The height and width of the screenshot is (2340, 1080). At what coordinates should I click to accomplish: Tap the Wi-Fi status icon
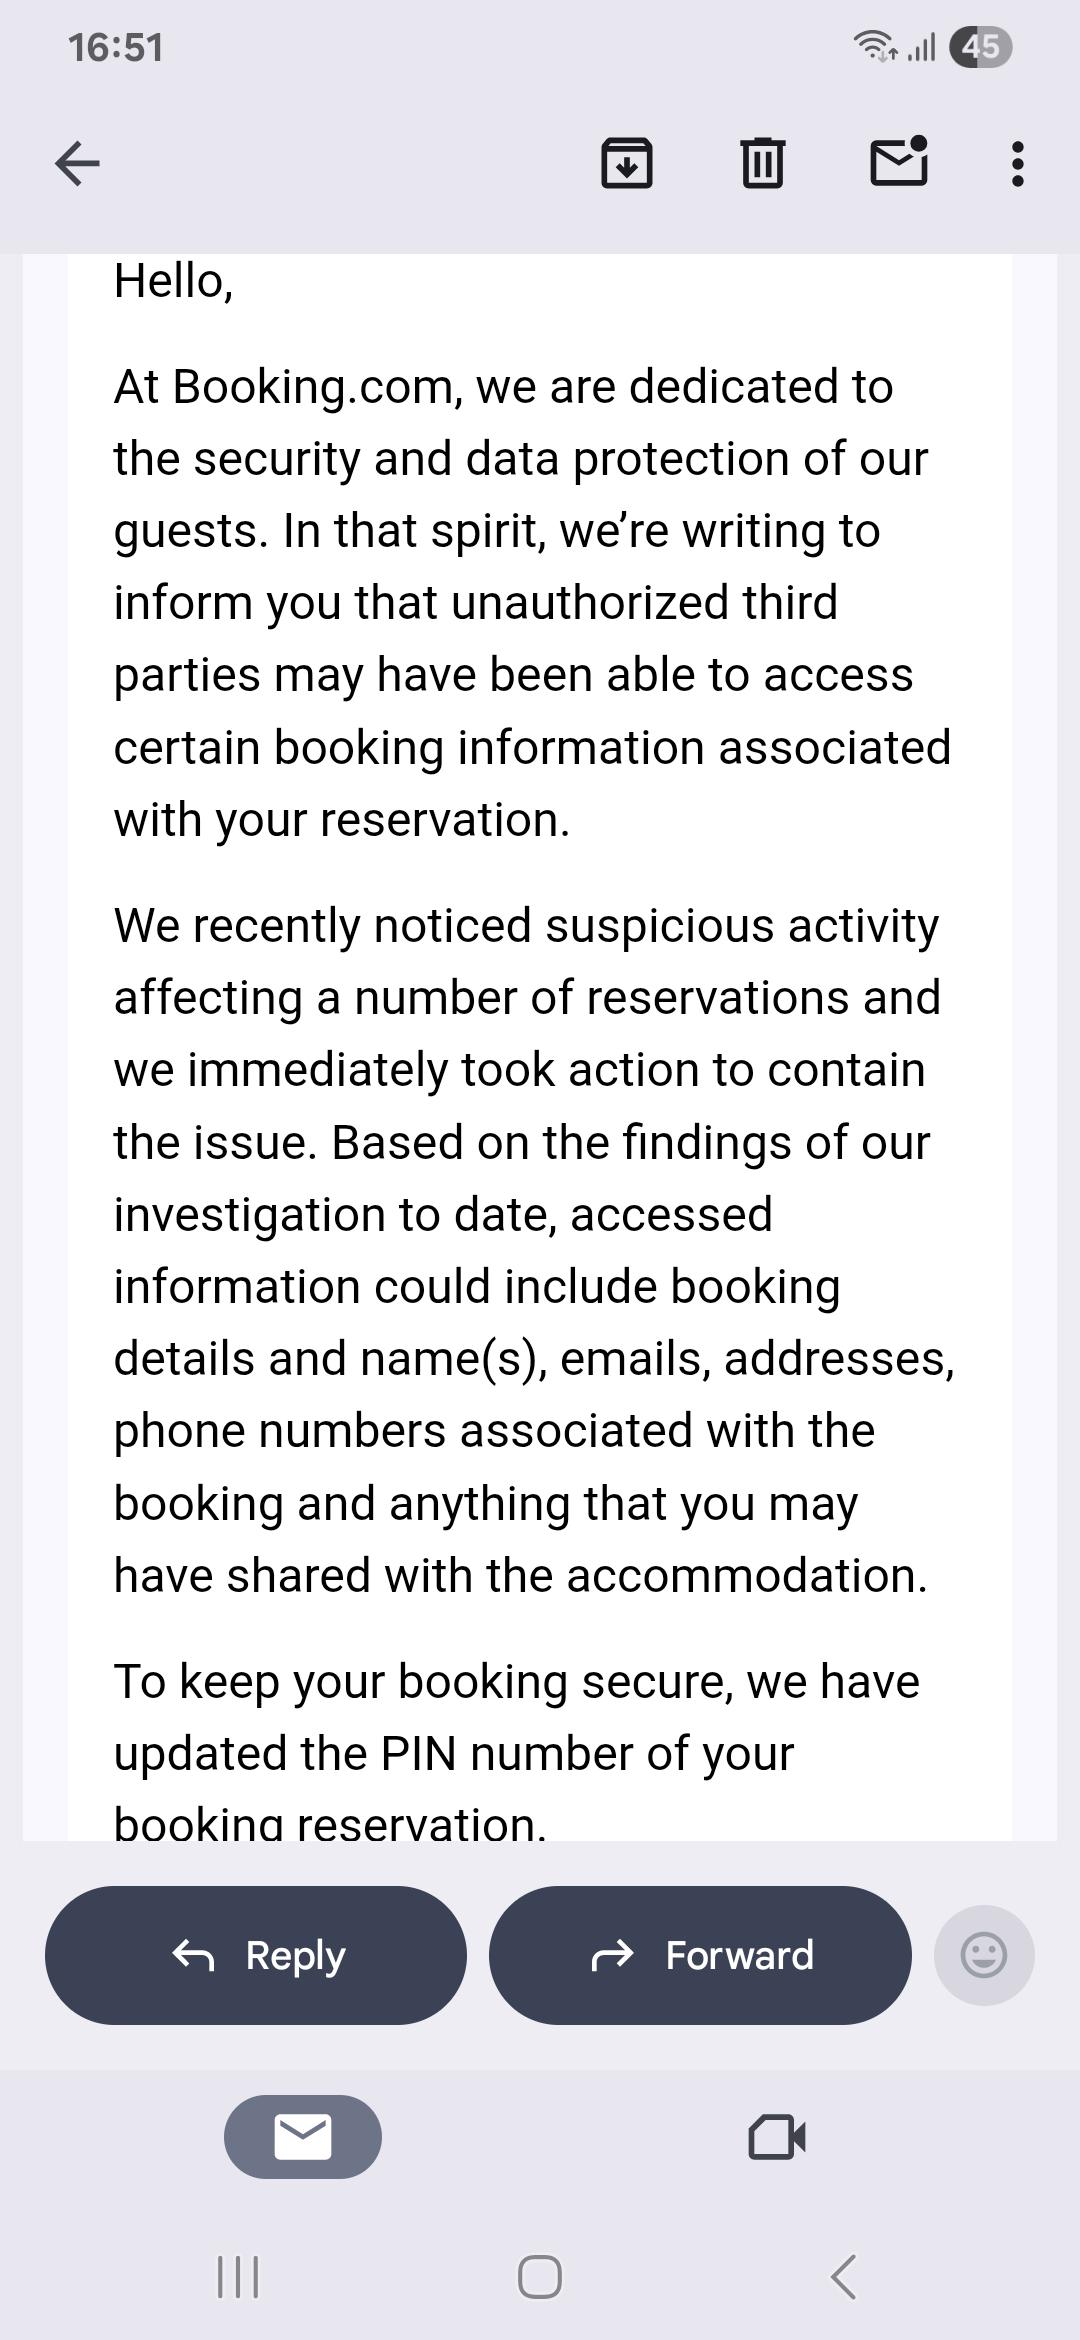[873, 47]
